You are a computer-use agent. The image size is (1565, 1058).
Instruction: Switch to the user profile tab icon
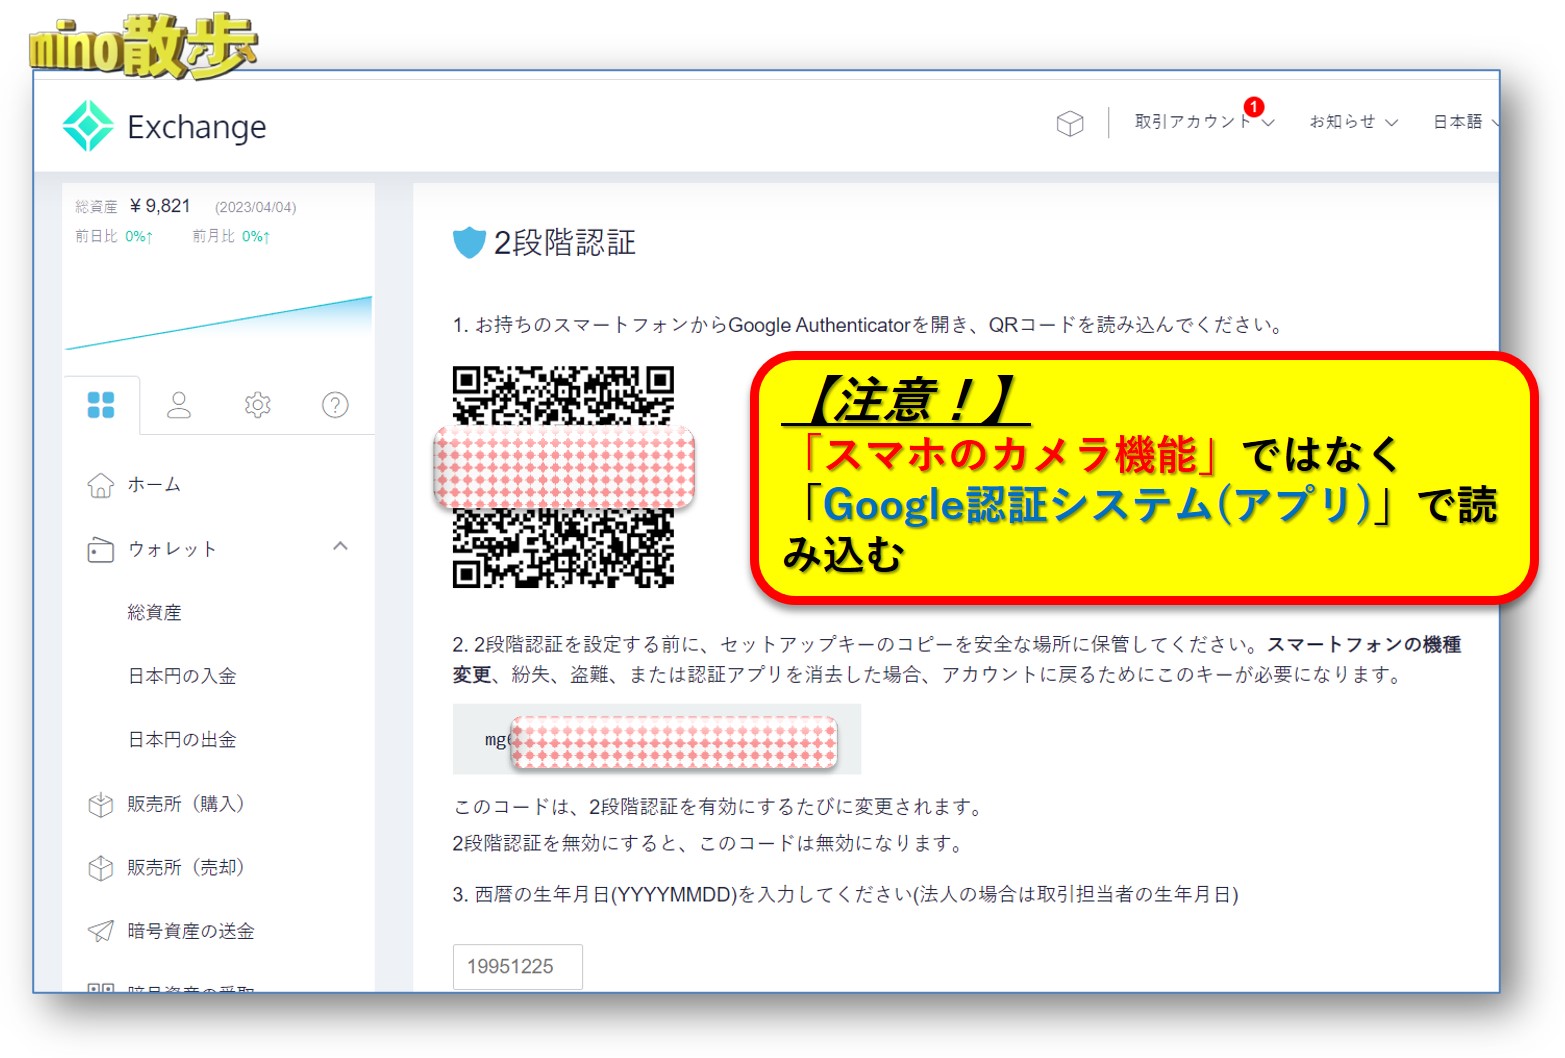point(179,405)
